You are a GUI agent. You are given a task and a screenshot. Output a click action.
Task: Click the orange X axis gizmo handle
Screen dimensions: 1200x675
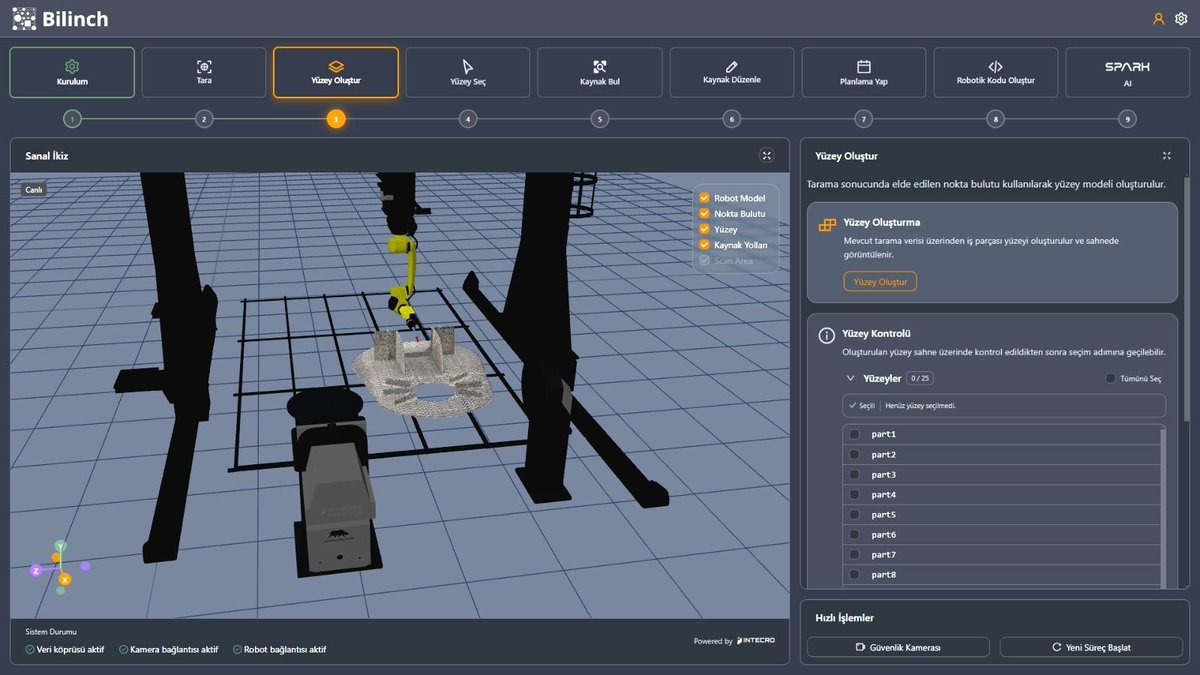[x=65, y=579]
